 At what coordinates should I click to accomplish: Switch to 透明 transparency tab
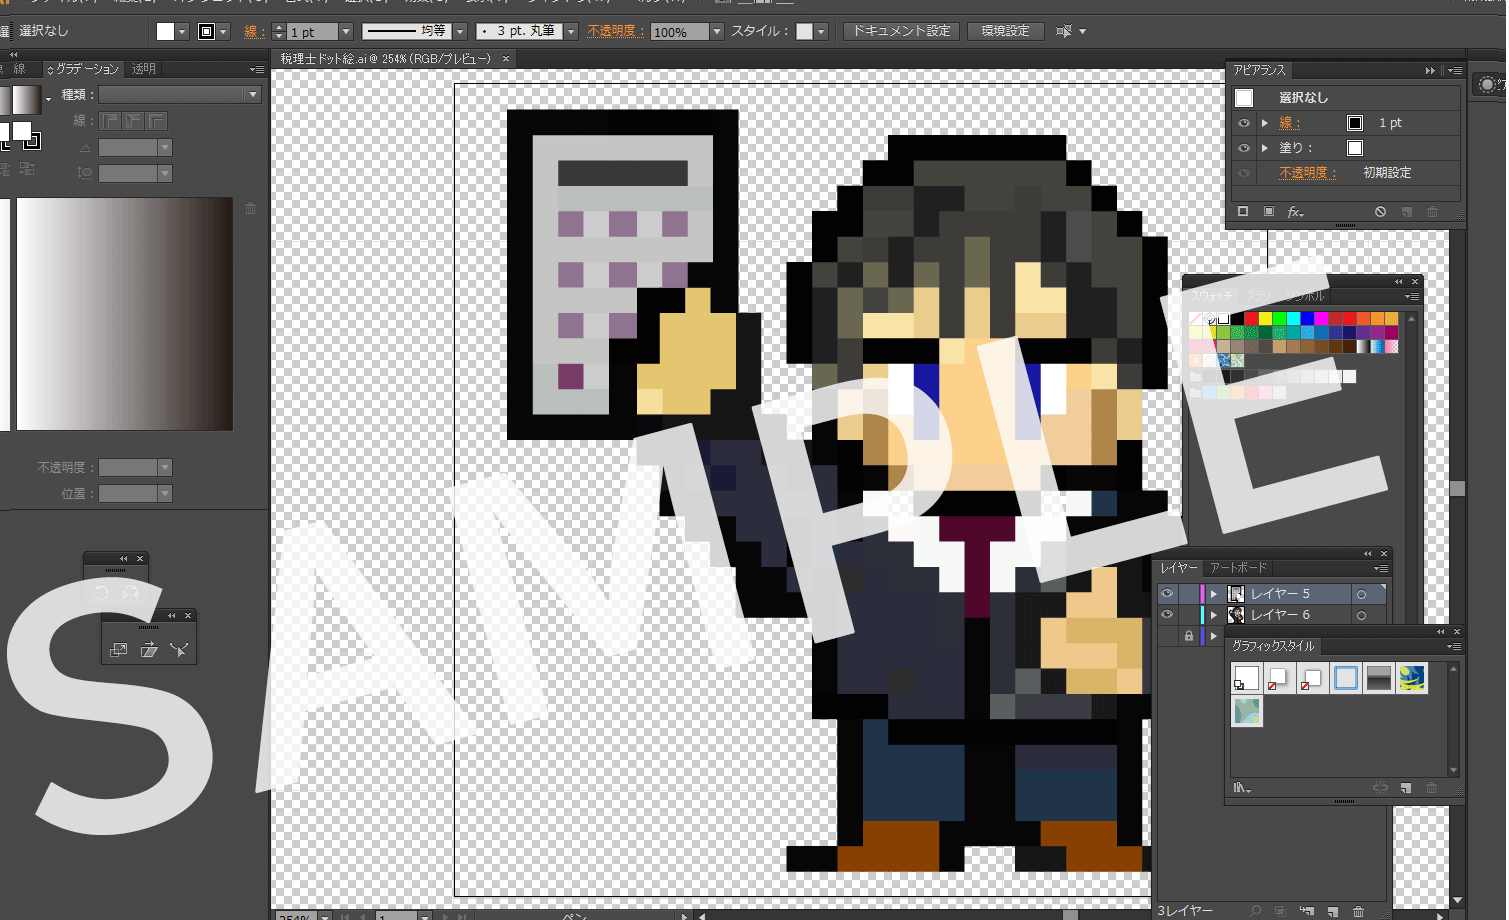(x=144, y=69)
